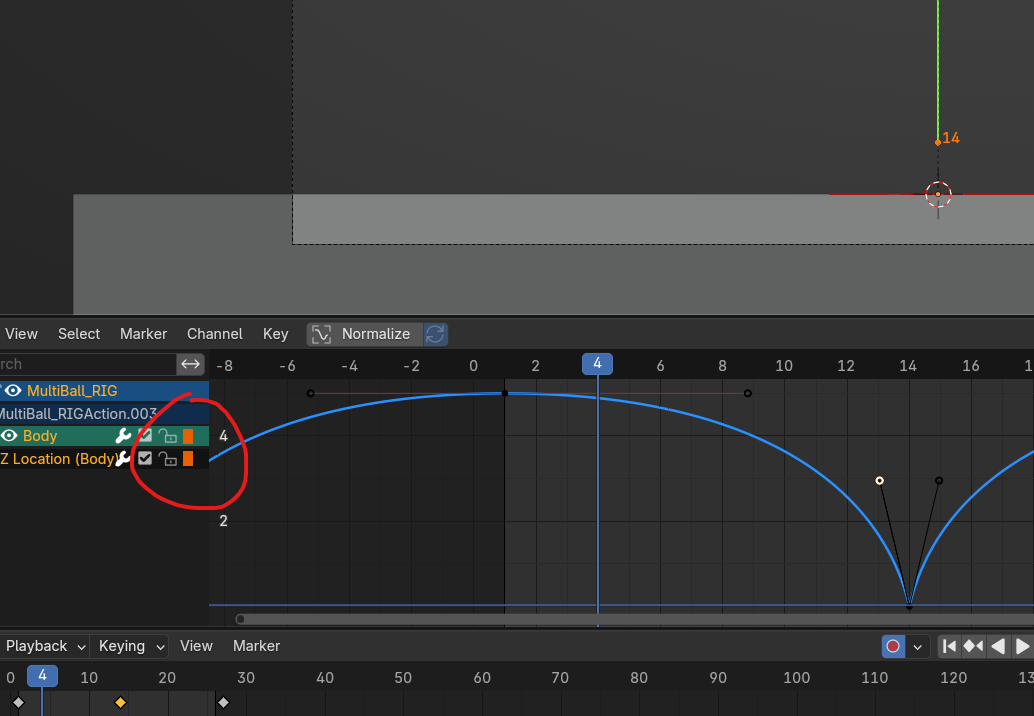Click lock icon on Z Location row
Viewport: 1034px width, 716px height.
[x=167, y=459]
